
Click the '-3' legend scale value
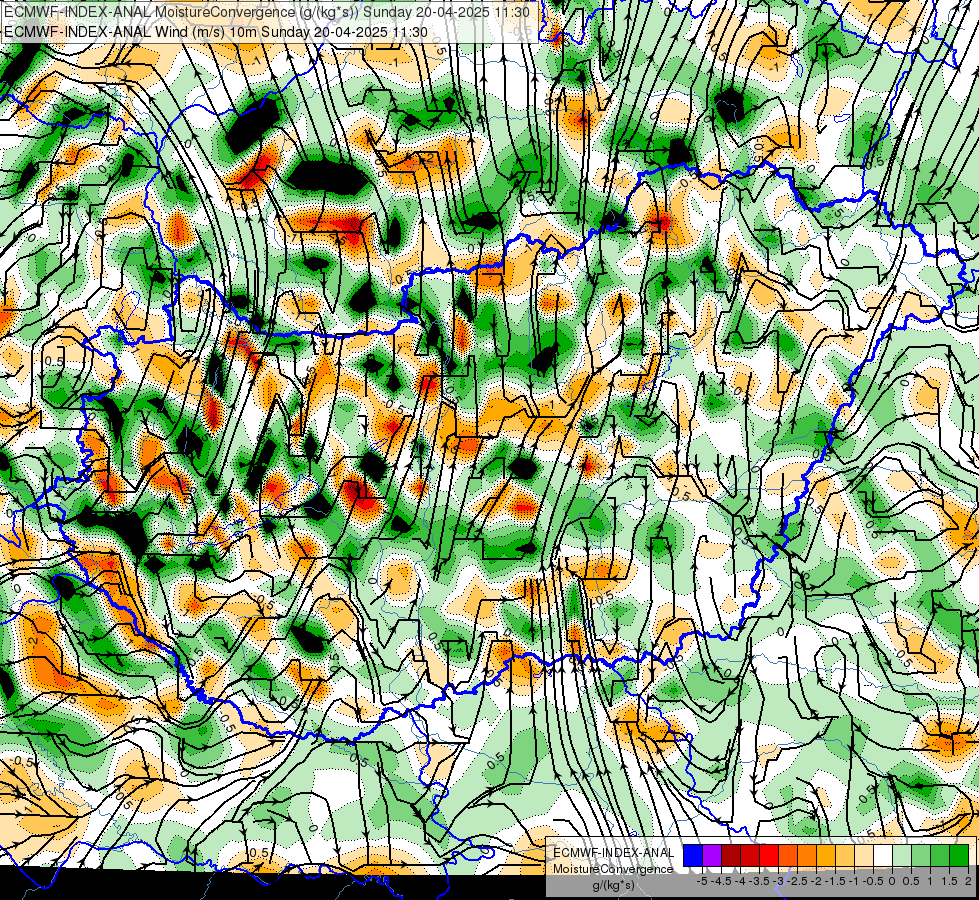(779, 881)
